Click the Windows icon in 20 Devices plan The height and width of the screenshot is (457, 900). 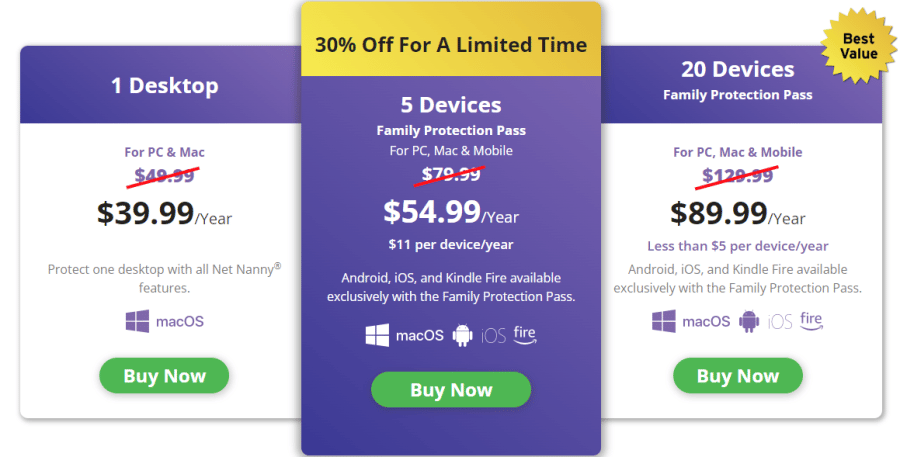coord(664,322)
